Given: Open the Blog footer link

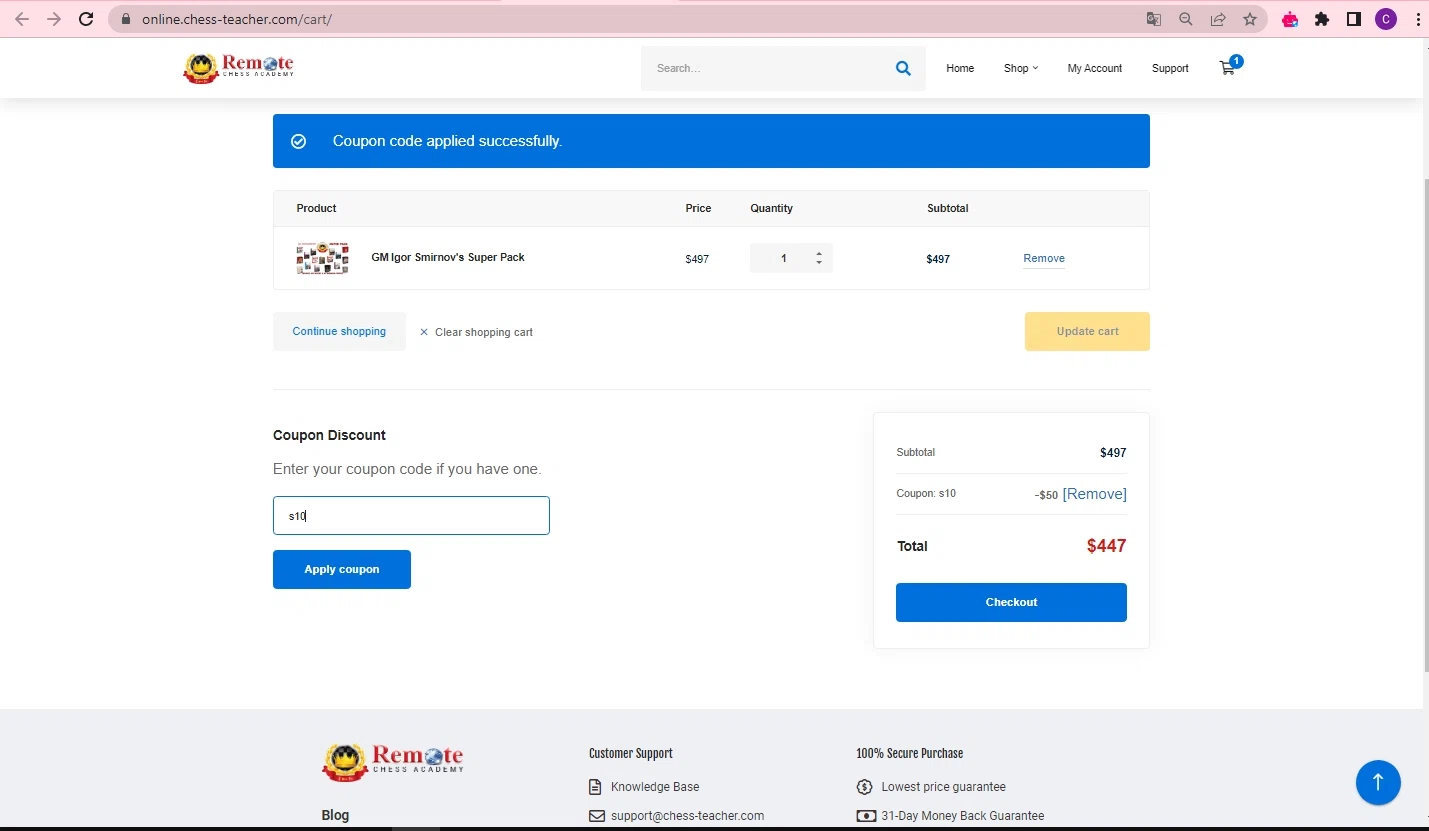Looking at the screenshot, I should pos(335,815).
